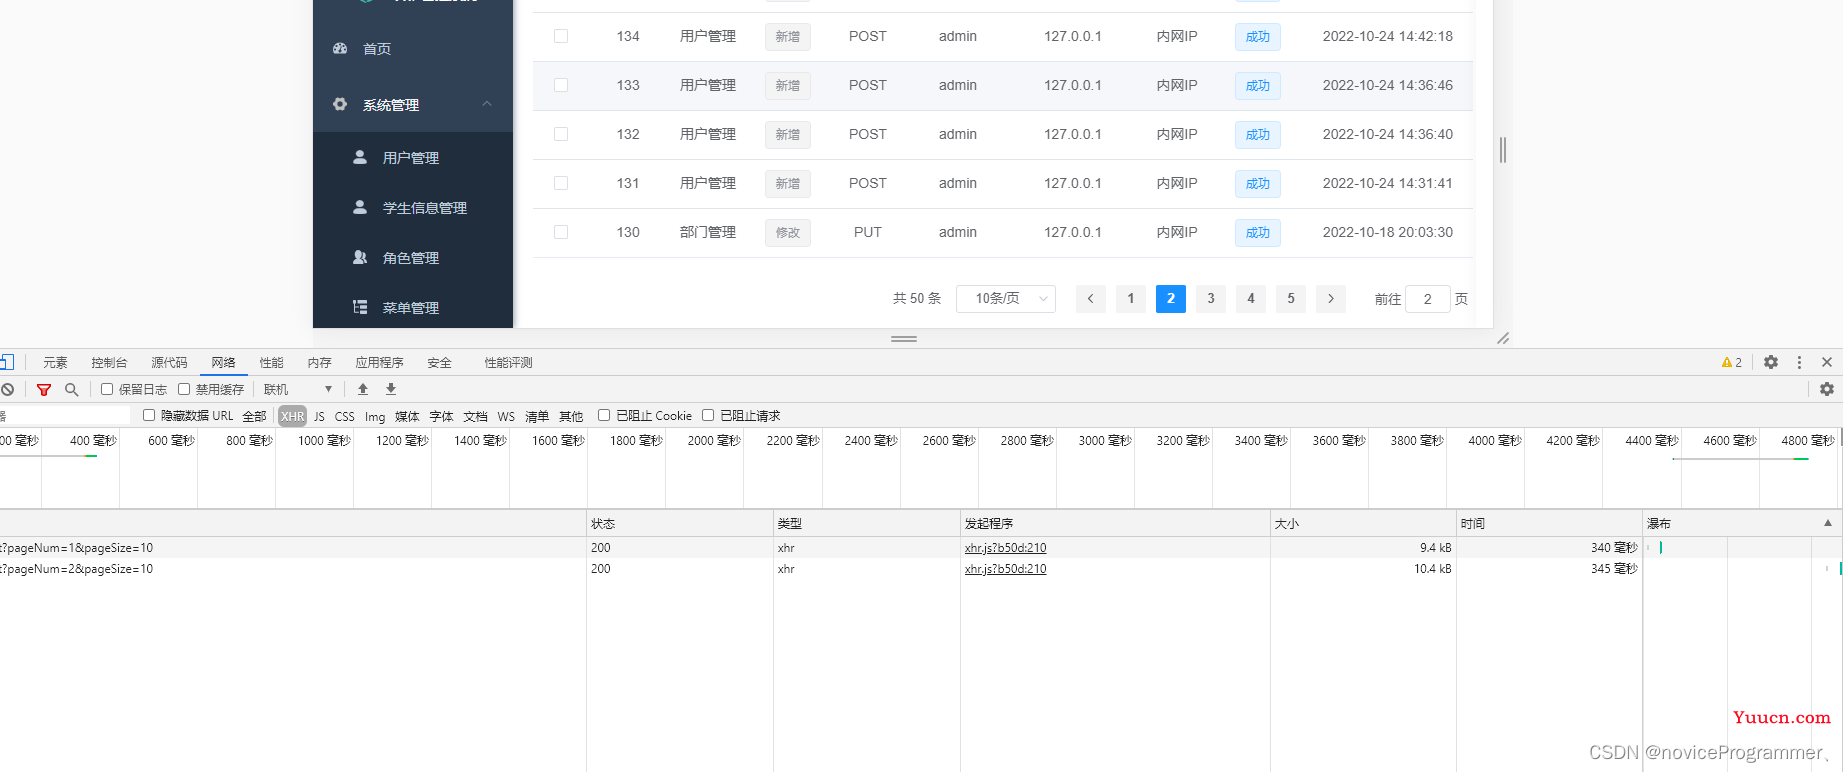Enable 保留日志 checkbox

pos(107,389)
